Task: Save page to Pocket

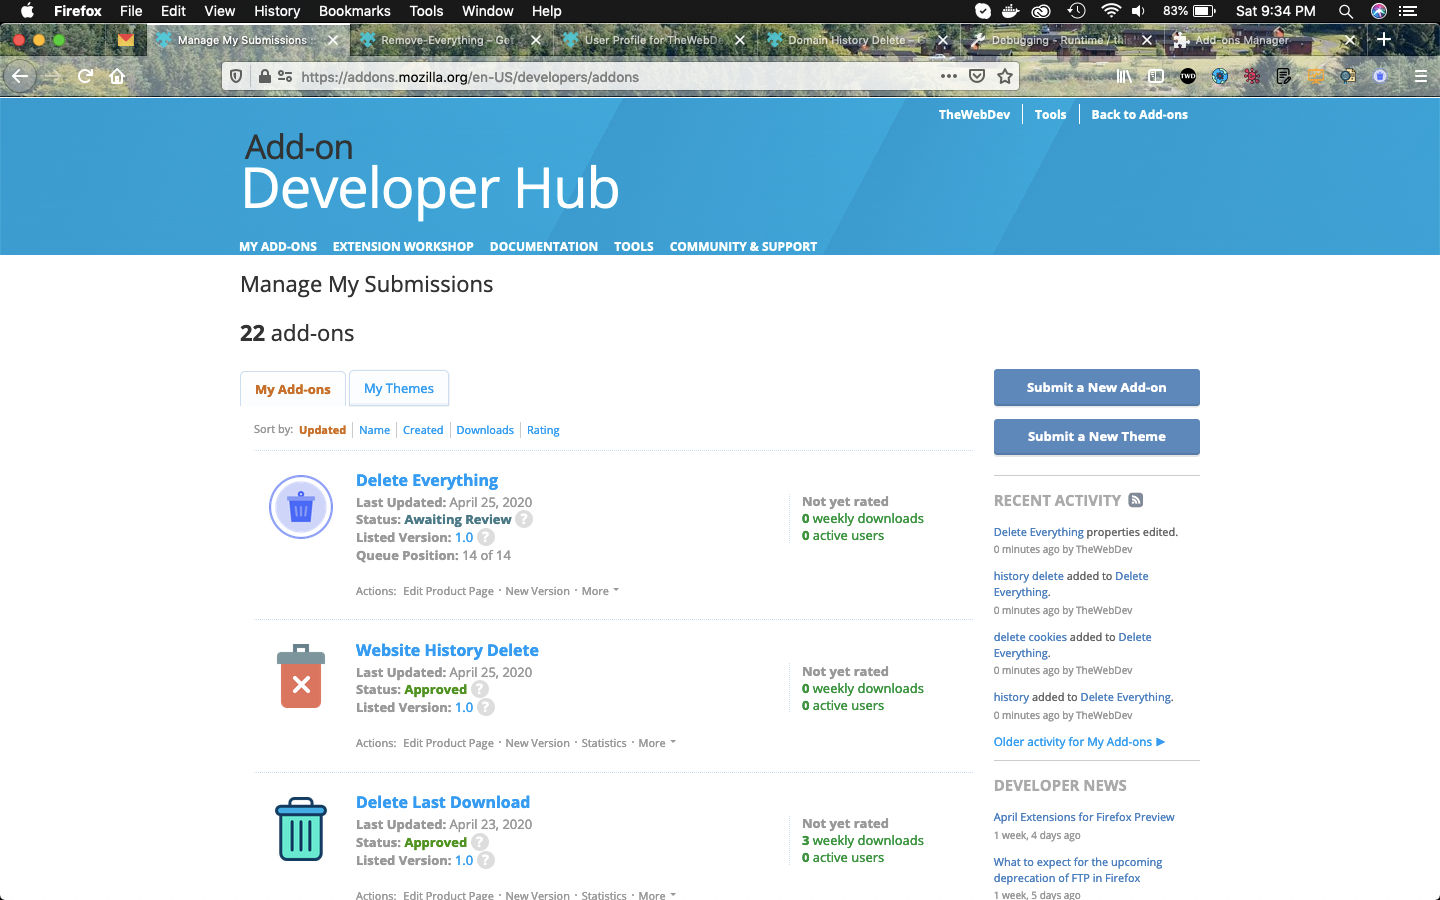Action: click(x=977, y=76)
